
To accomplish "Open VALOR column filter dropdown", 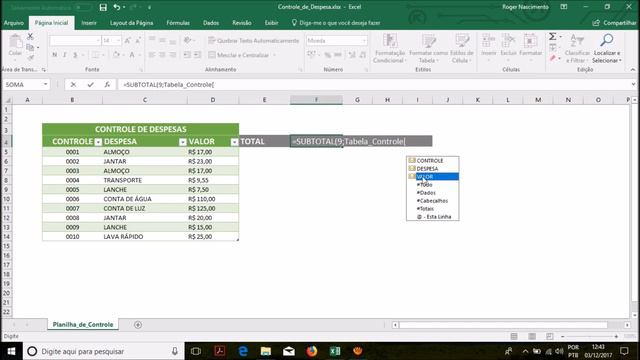I will point(234,142).
